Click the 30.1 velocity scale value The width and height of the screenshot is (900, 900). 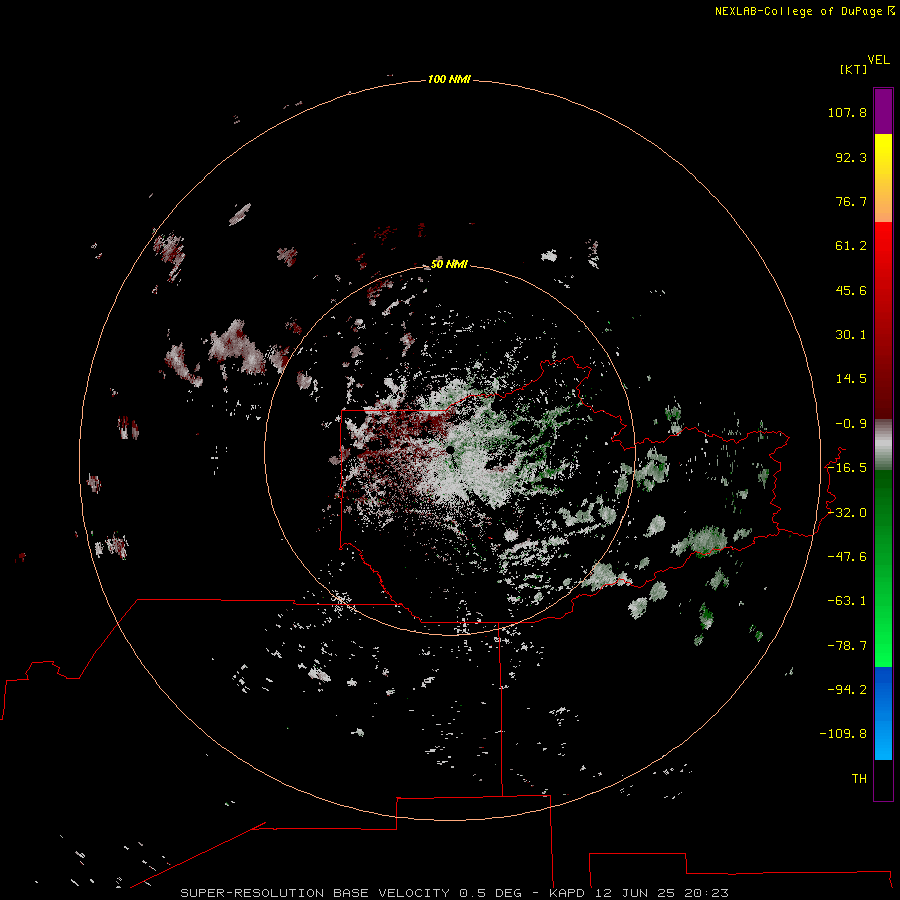[851, 335]
